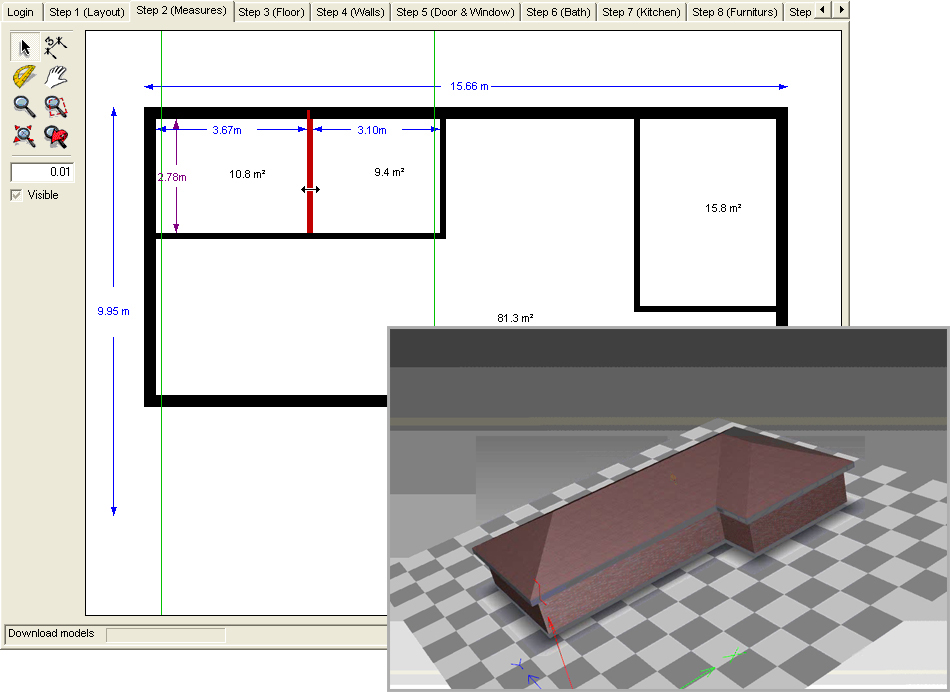This screenshot has height=692, width=950.
Task: Click the zoom extents tool
Action: [x=25, y=136]
